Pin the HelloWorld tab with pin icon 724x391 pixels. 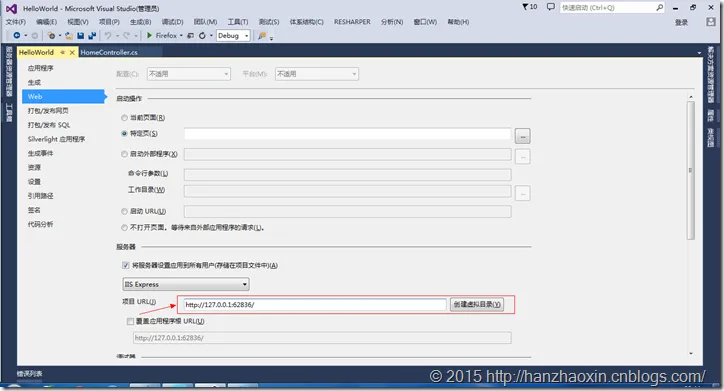[62, 52]
